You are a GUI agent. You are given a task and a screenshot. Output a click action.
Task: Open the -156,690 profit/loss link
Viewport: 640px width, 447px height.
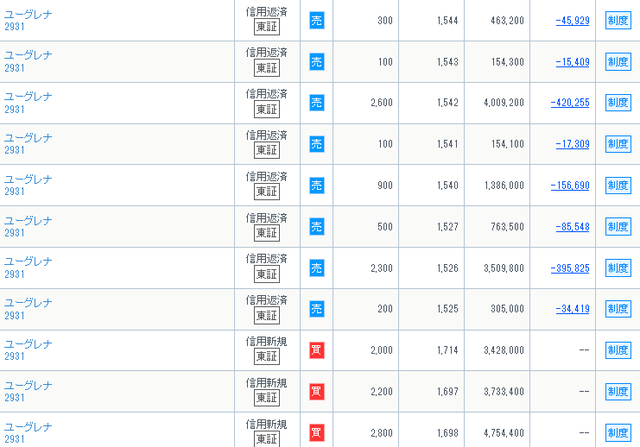click(570, 185)
